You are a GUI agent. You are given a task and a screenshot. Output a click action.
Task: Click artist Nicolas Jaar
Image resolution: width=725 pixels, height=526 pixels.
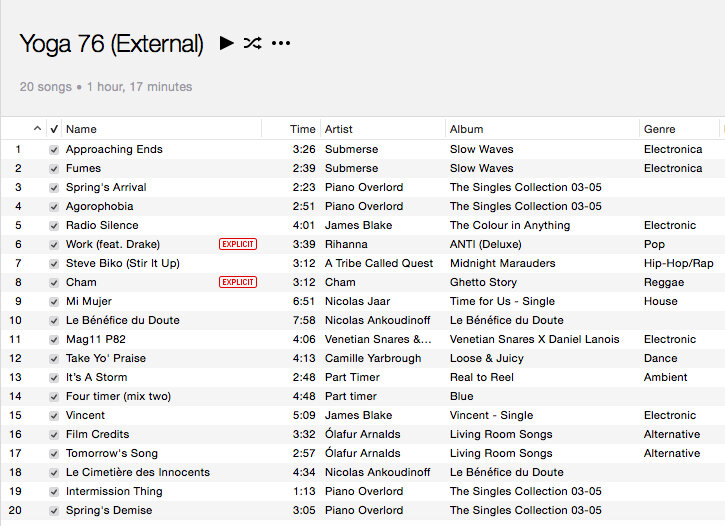[357, 301]
